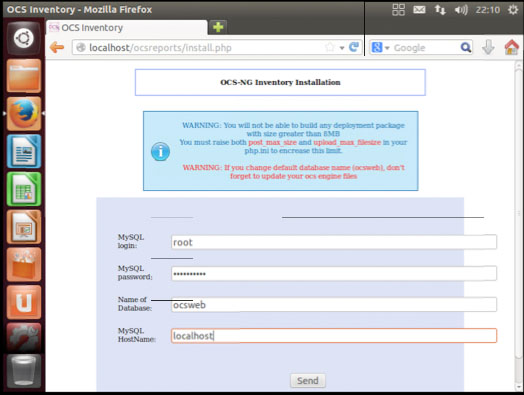The image size is (524, 395).
Task: Open the URL history dropdown arrow
Action: [342, 48]
